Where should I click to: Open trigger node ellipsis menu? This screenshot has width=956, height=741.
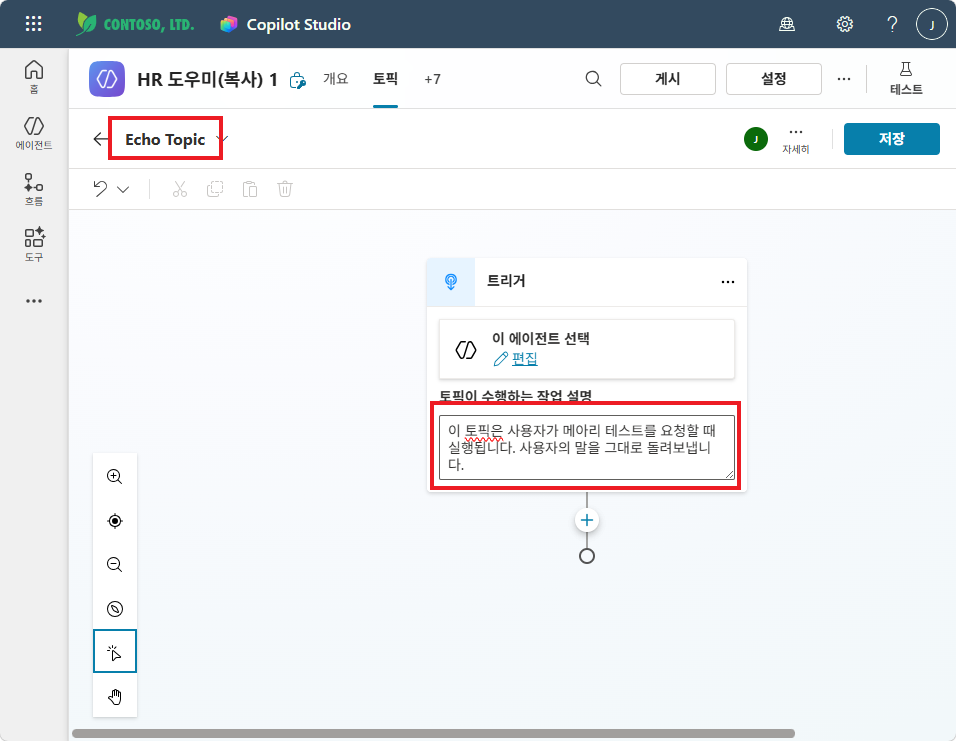click(727, 282)
